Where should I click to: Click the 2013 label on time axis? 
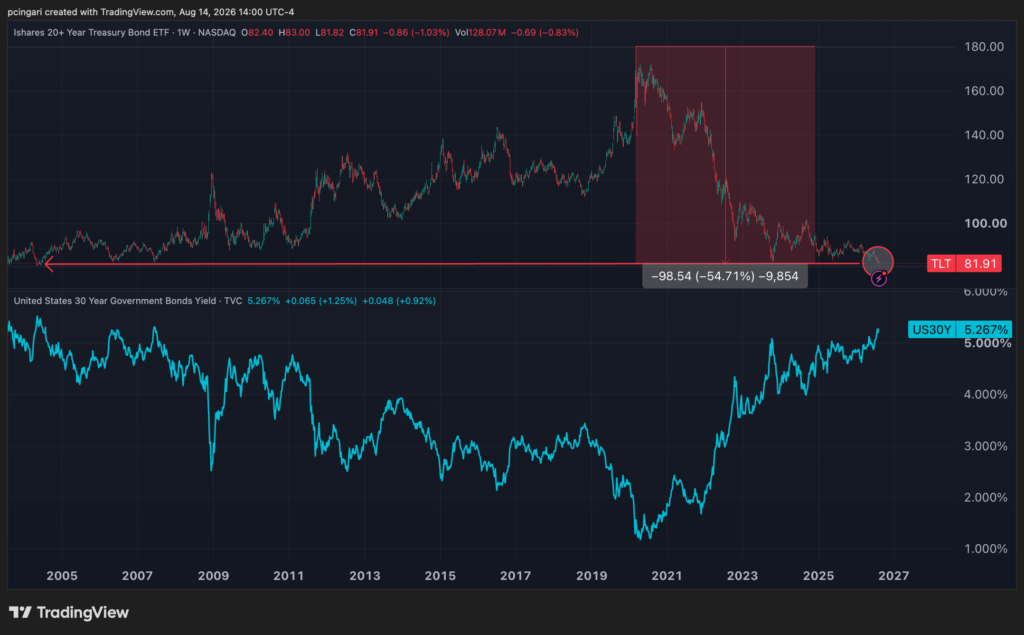pyautogui.click(x=364, y=576)
